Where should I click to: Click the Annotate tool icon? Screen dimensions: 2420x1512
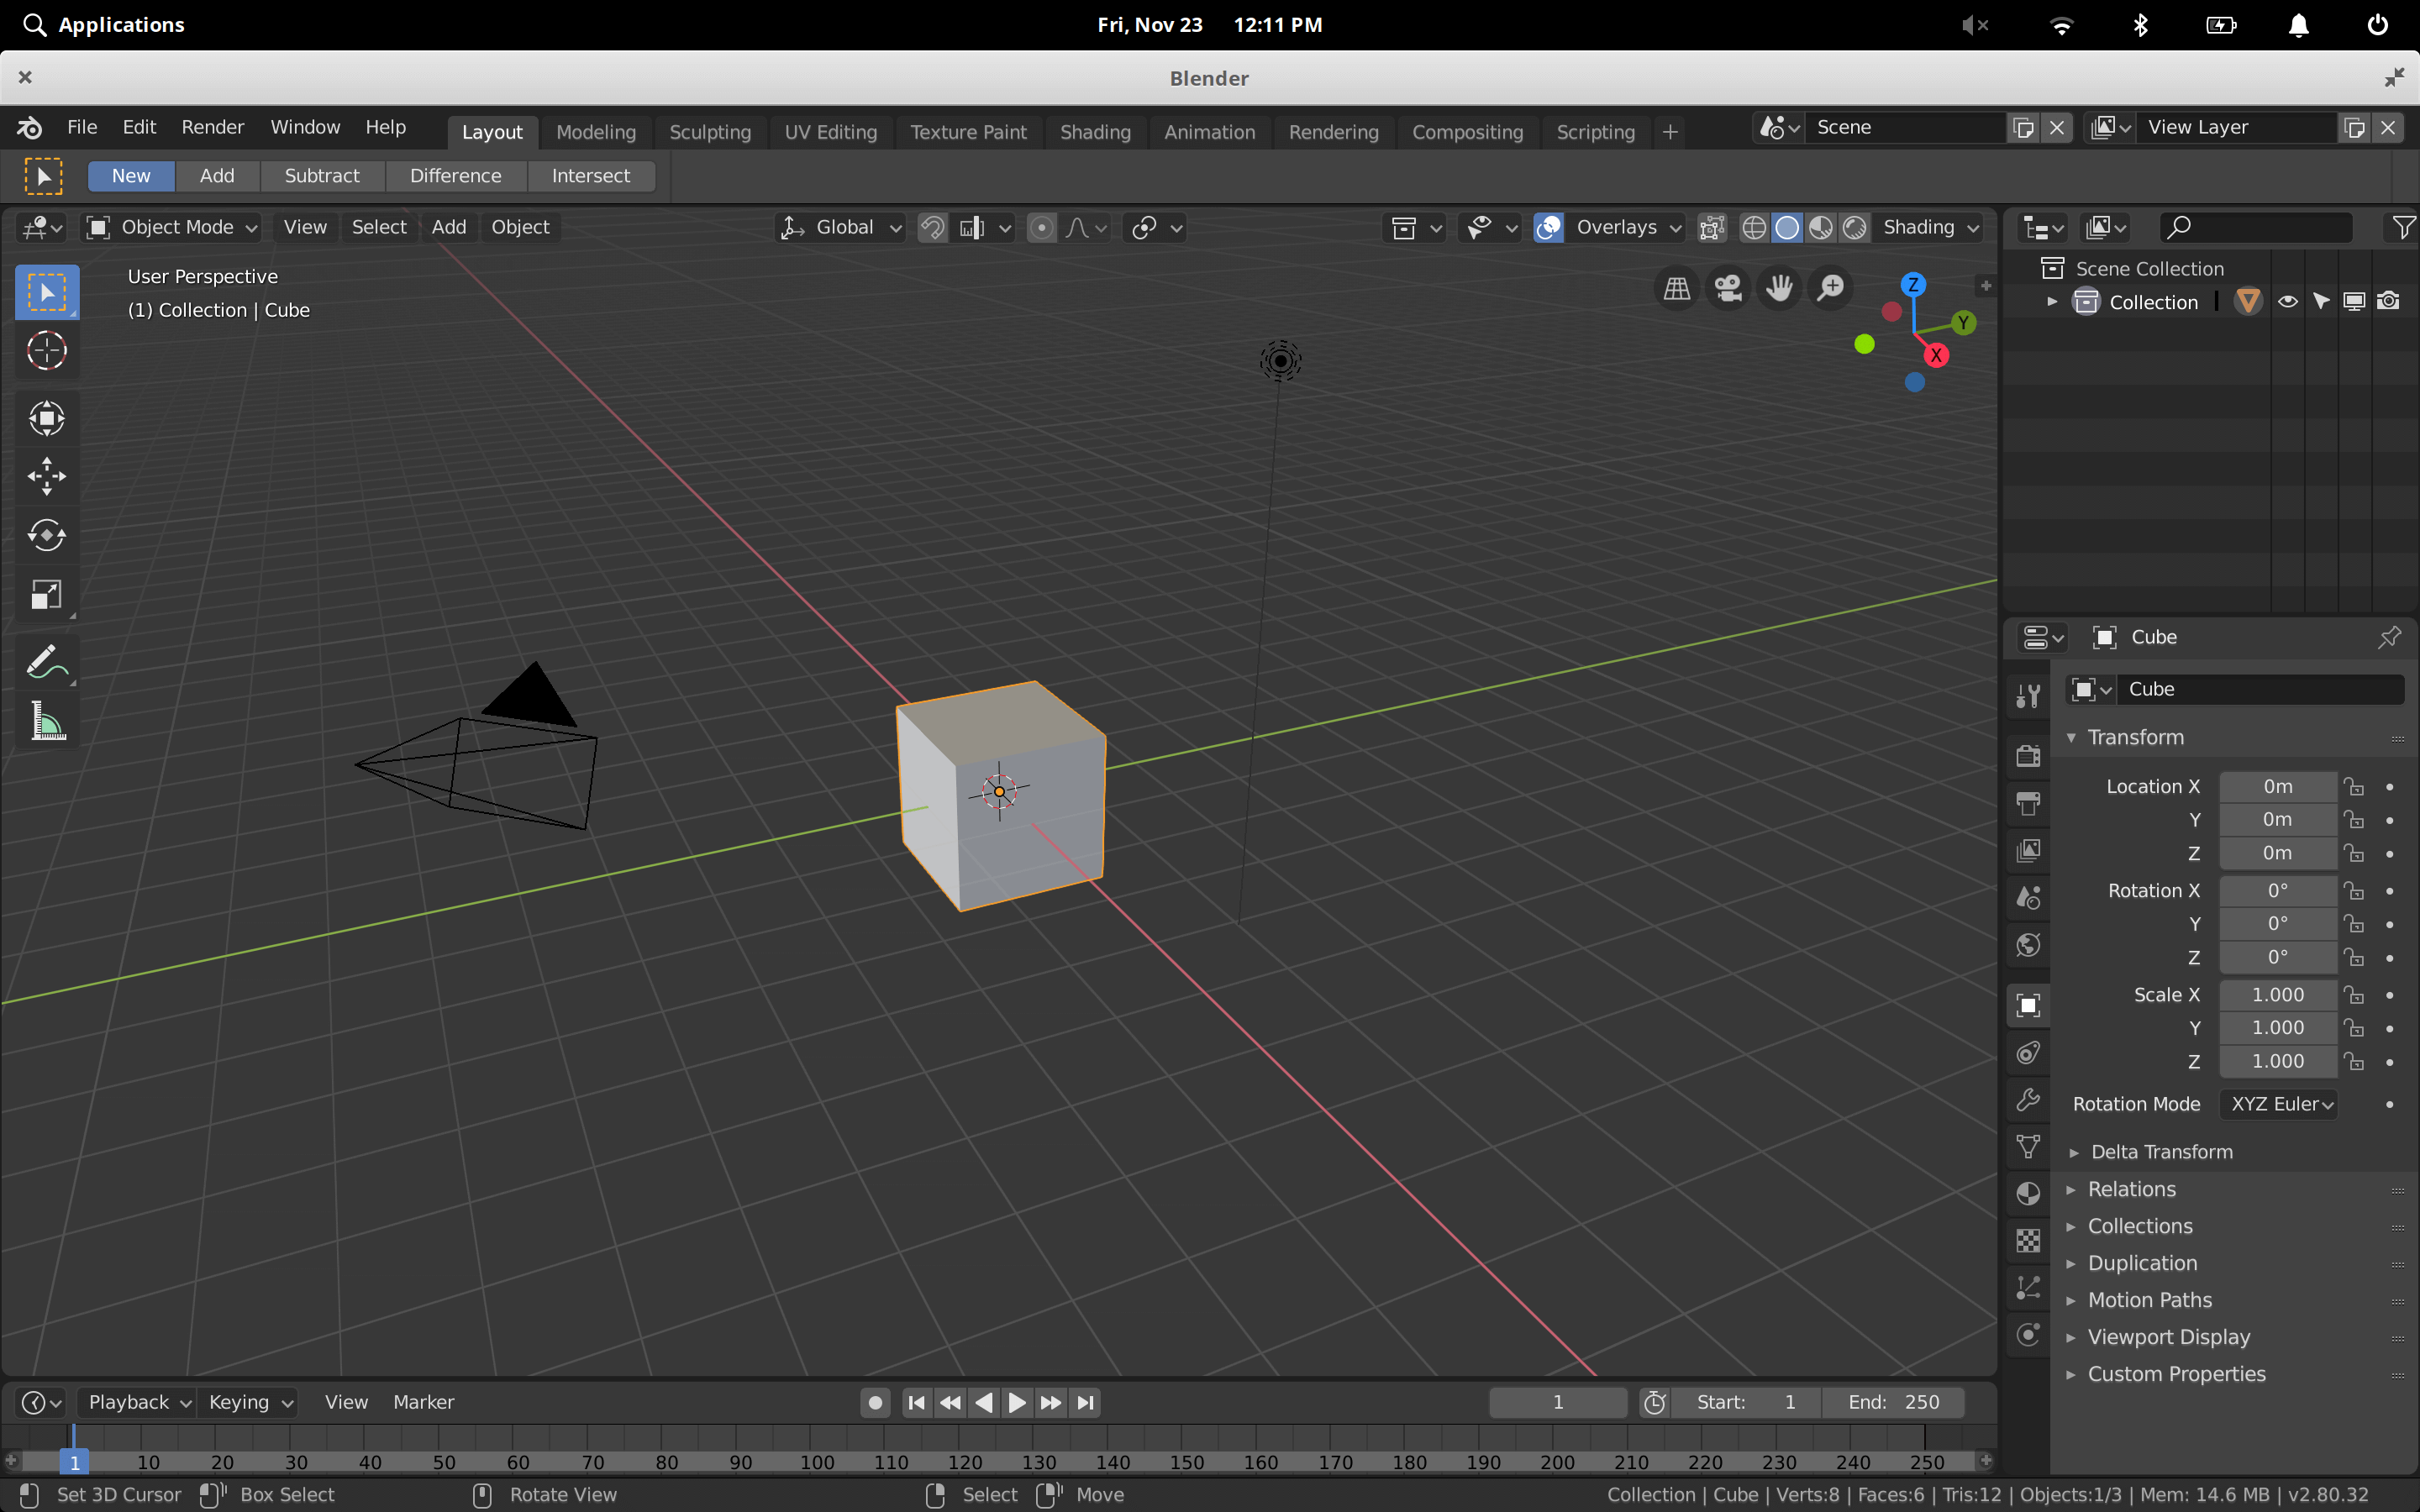[x=45, y=660]
